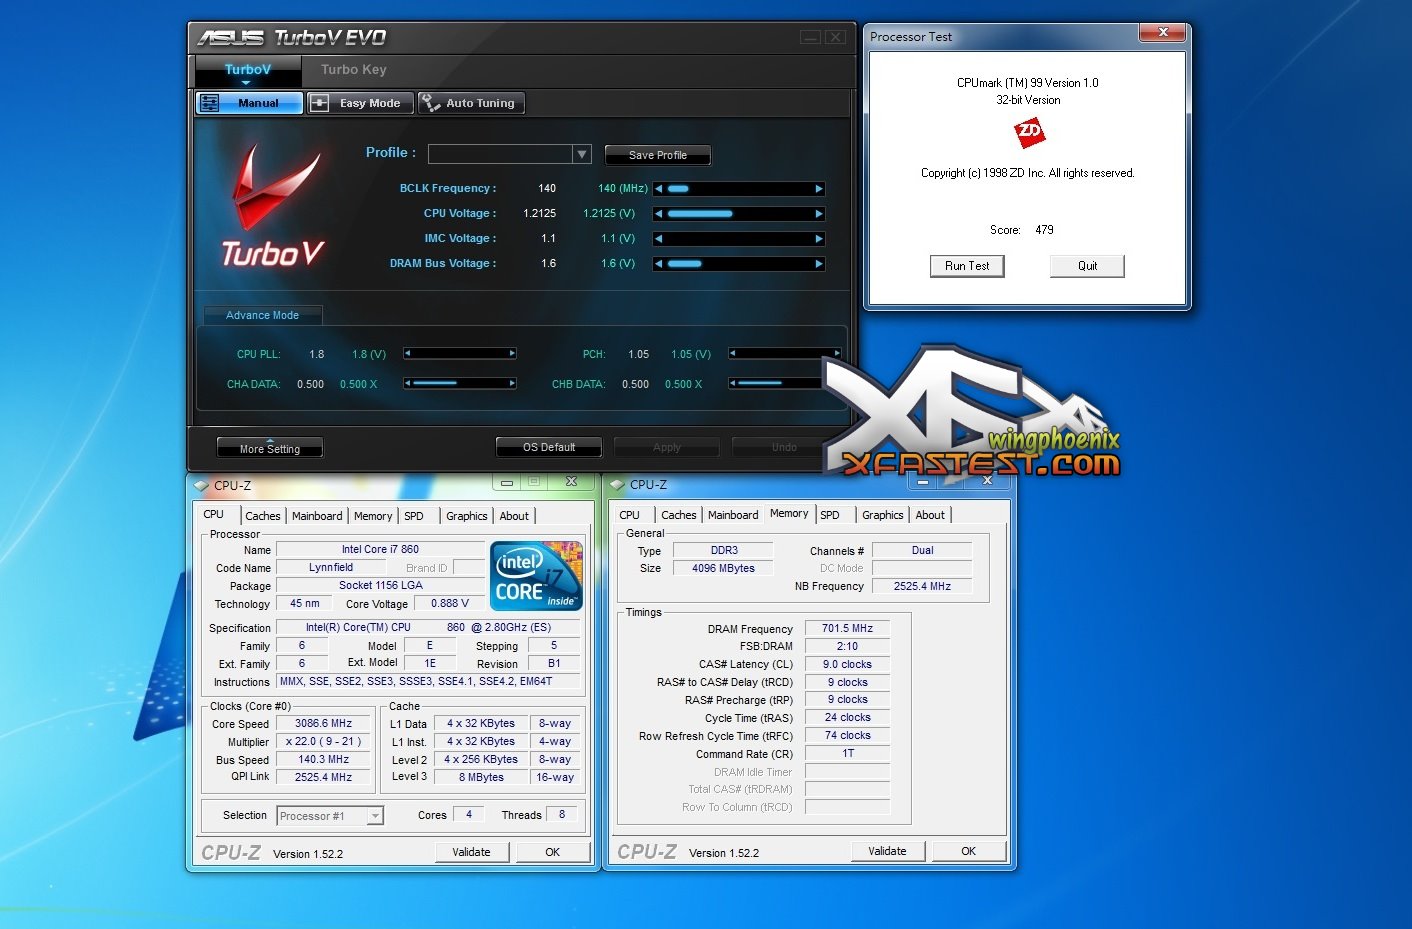Decrease PCH voltage with left arrow
This screenshot has width=1412, height=929.
733,353
